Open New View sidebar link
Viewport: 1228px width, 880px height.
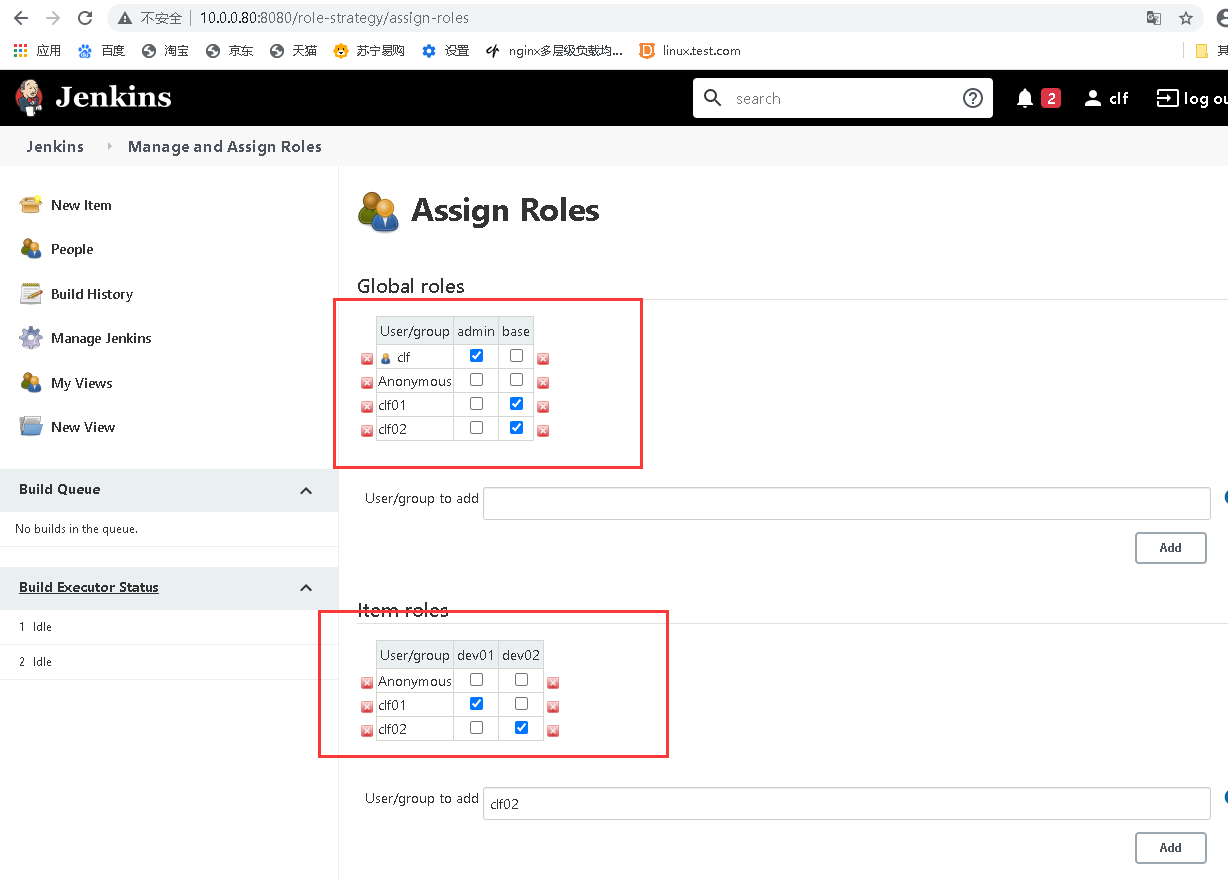pos(83,427)
